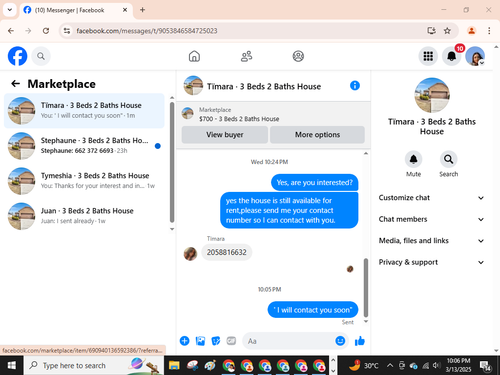
Task: Click the Facebook search magnifier icon
Action: pyautogui.click(x=41, y=56)
